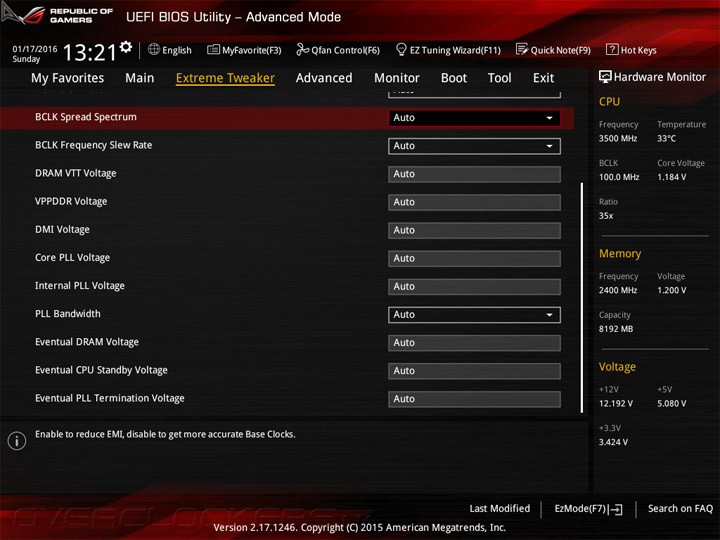Click the Qfan Control(F6) label
Screen dimensions: 720x540
346,50
